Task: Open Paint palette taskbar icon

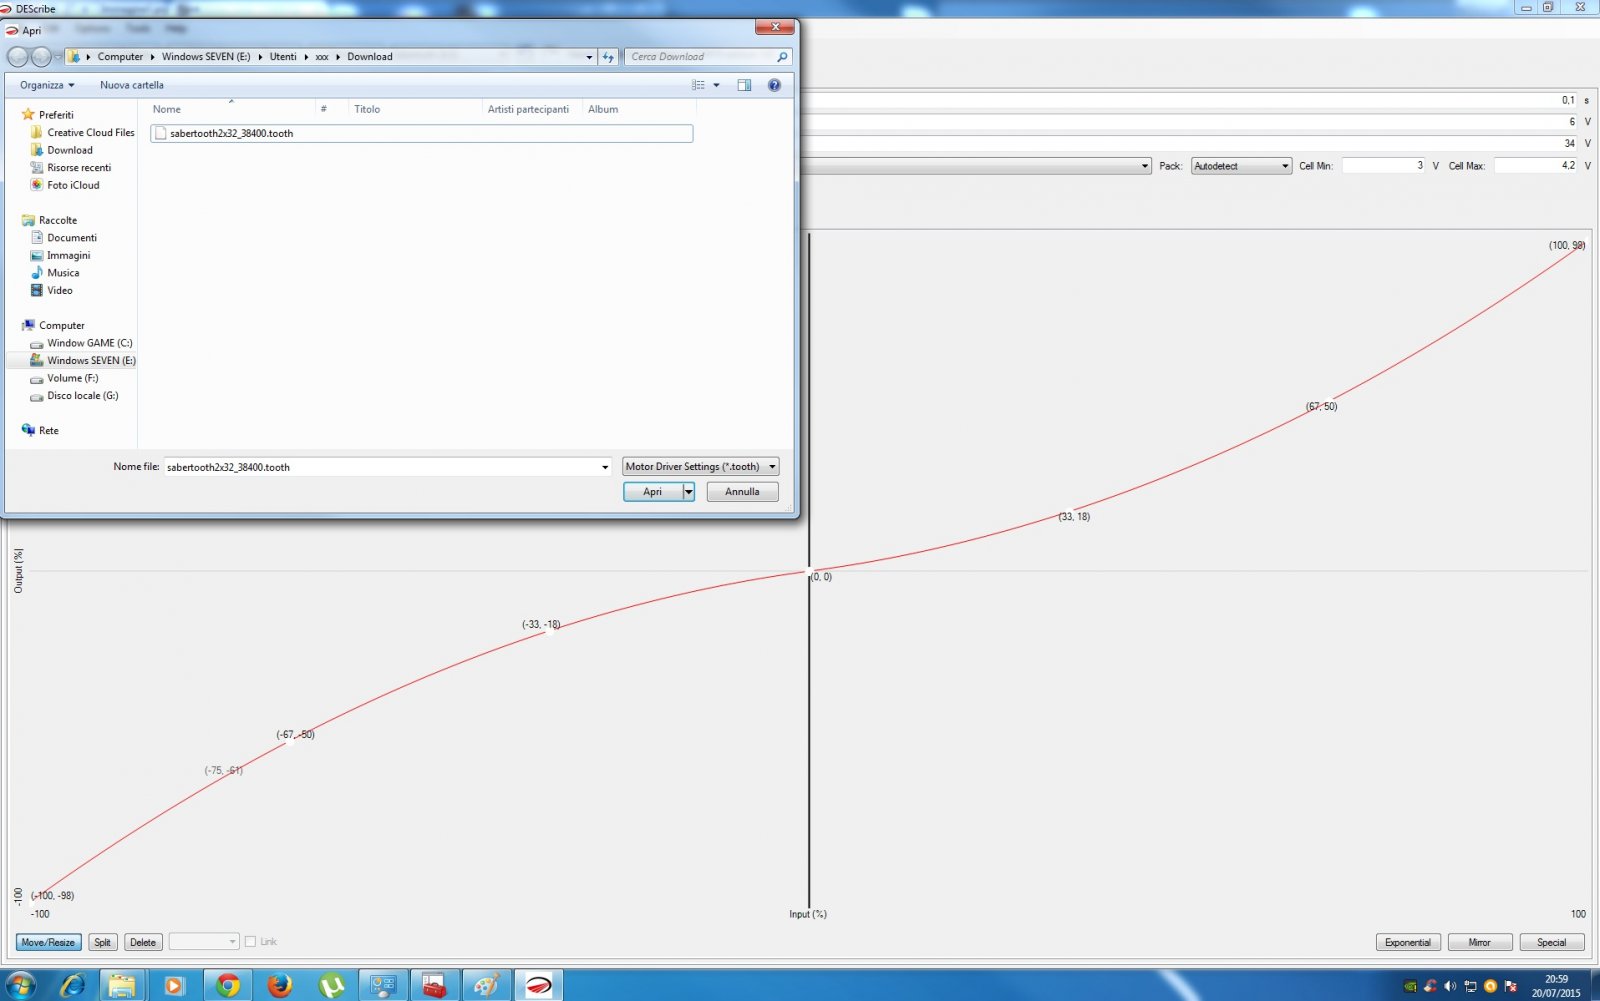Action: click(x=487, y=985)
